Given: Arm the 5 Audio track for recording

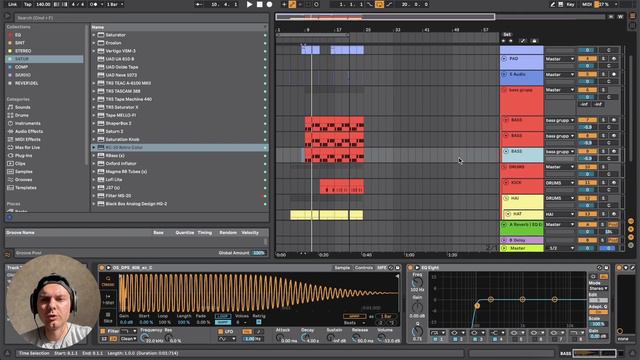Looking at the screenshot, I should point(613,75).
